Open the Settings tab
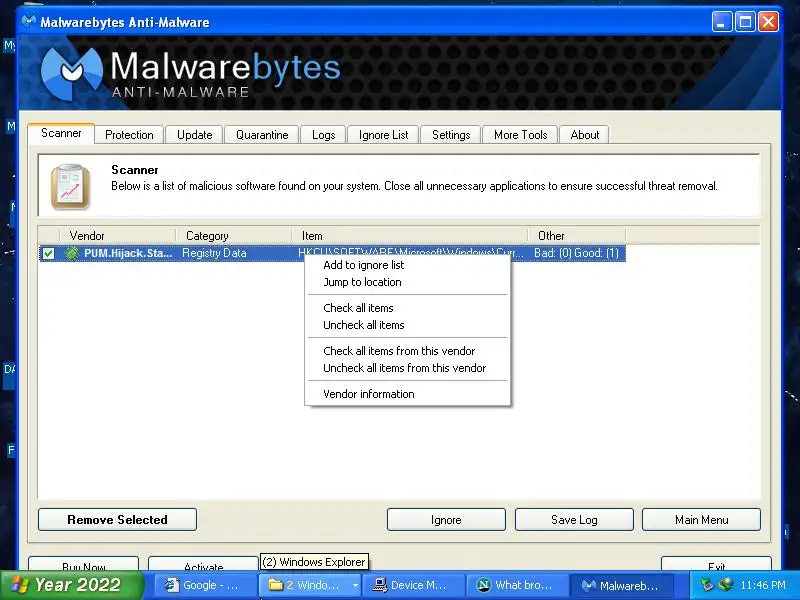The width and height of the screenshot is (800, 600). pos(451,135)
